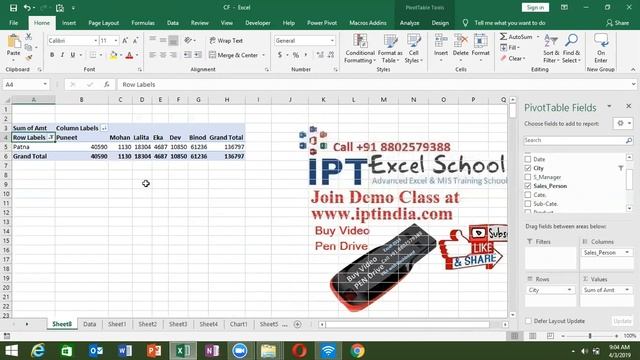
Task: Click the Insert cells icon
Action: pos(441,42)
